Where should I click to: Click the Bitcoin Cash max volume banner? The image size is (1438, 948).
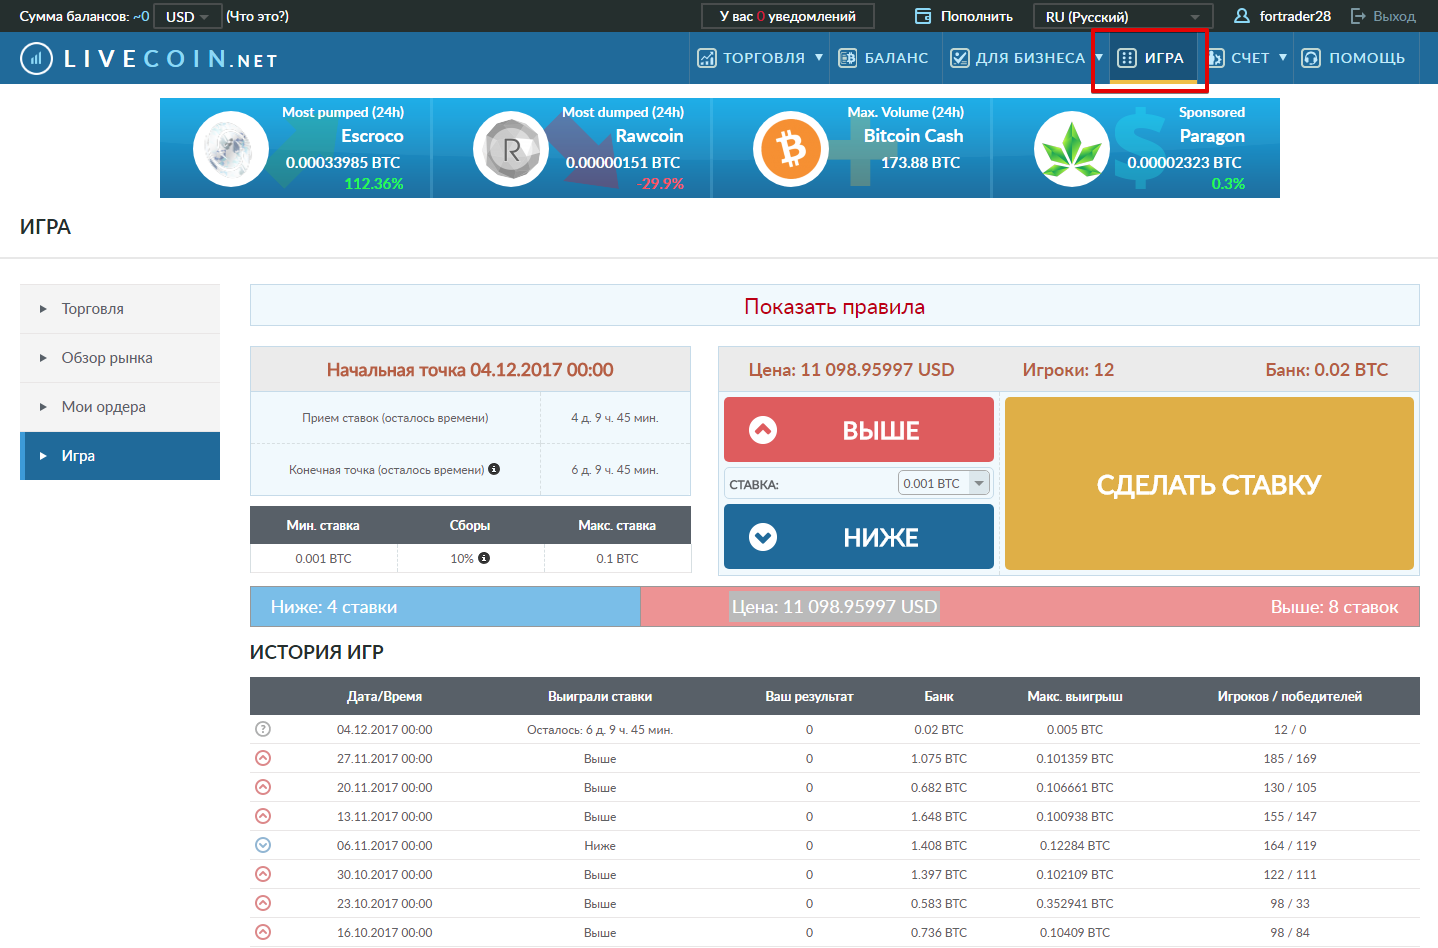pos(852,148)
